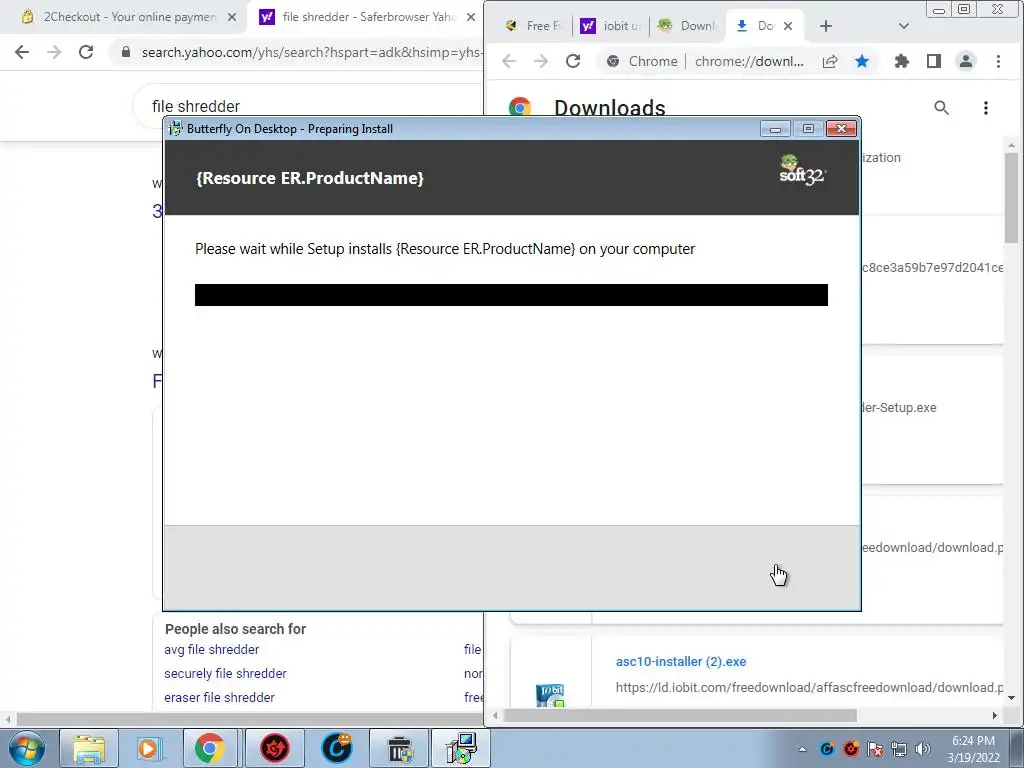Click the asc10-installer file thumbnail icon
The image size is (1024, 768).
pos(551,694)
